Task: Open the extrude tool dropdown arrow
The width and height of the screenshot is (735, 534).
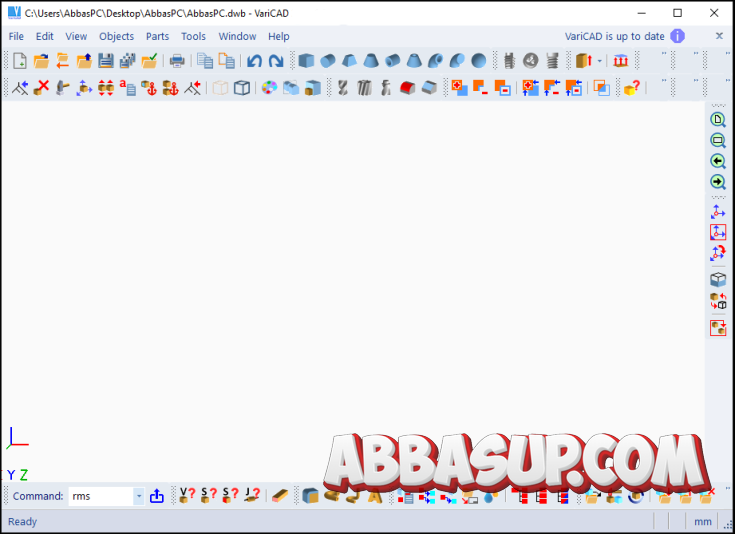Action: (599, 61)
